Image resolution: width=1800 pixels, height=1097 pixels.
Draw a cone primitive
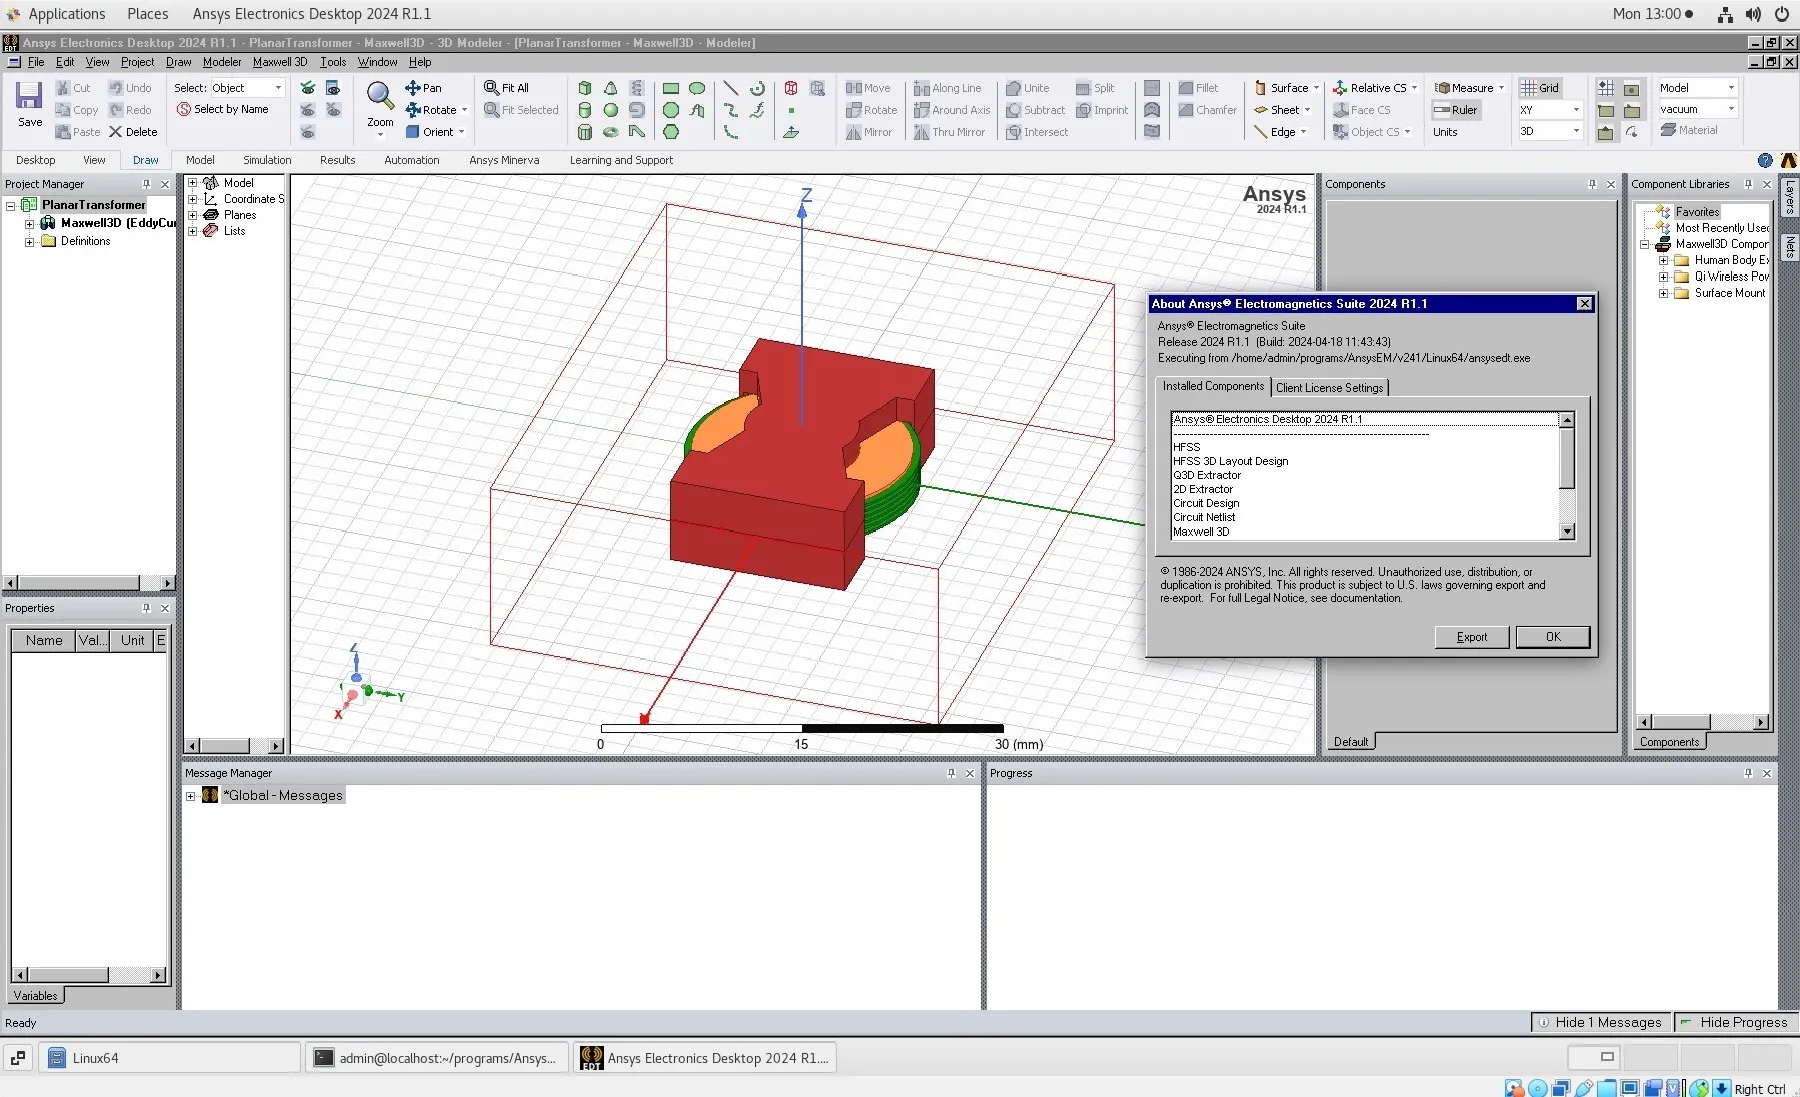click(610, 88)
